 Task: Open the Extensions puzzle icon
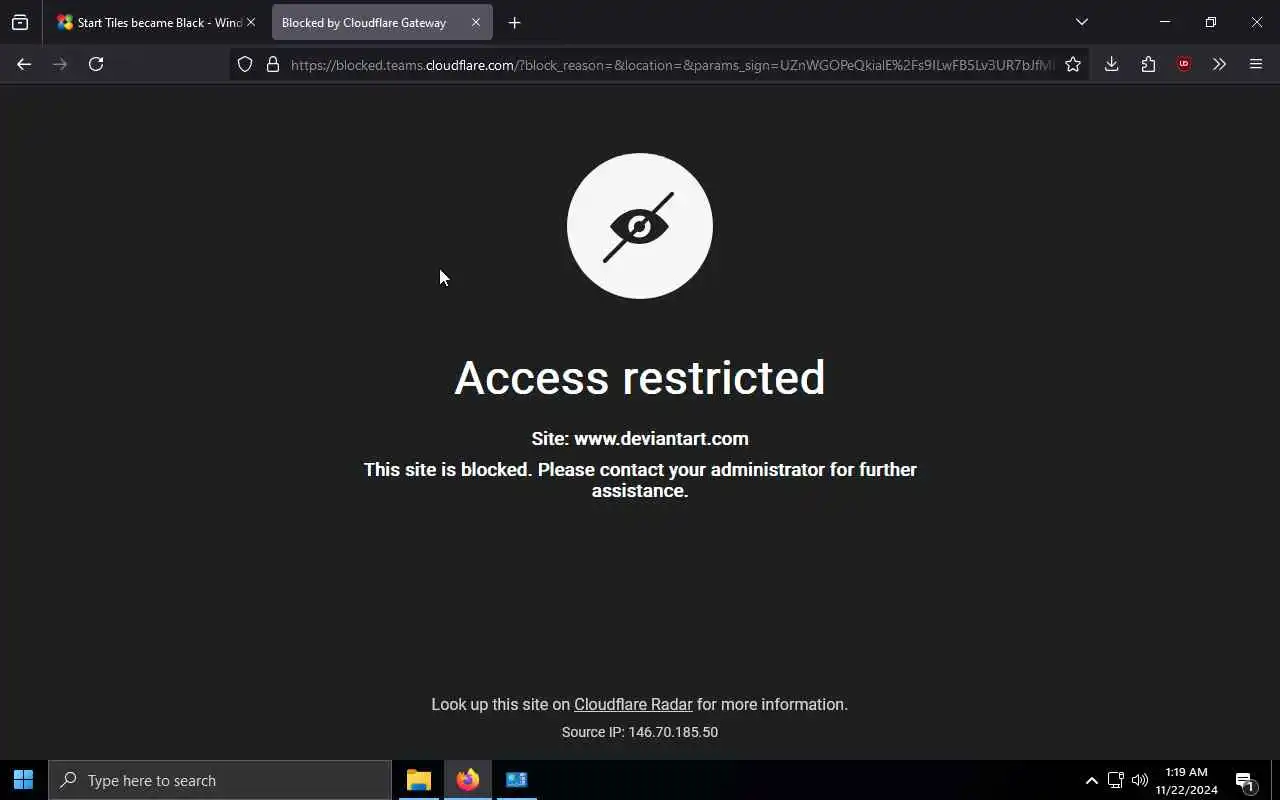pyautogui.click(x=1148, y=64)
